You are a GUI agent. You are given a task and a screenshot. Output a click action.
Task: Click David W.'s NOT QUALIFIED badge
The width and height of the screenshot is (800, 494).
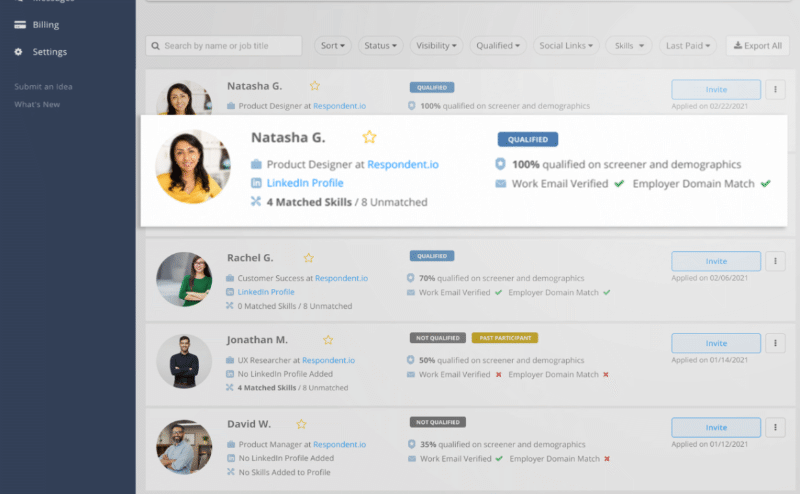pos(437,422)
